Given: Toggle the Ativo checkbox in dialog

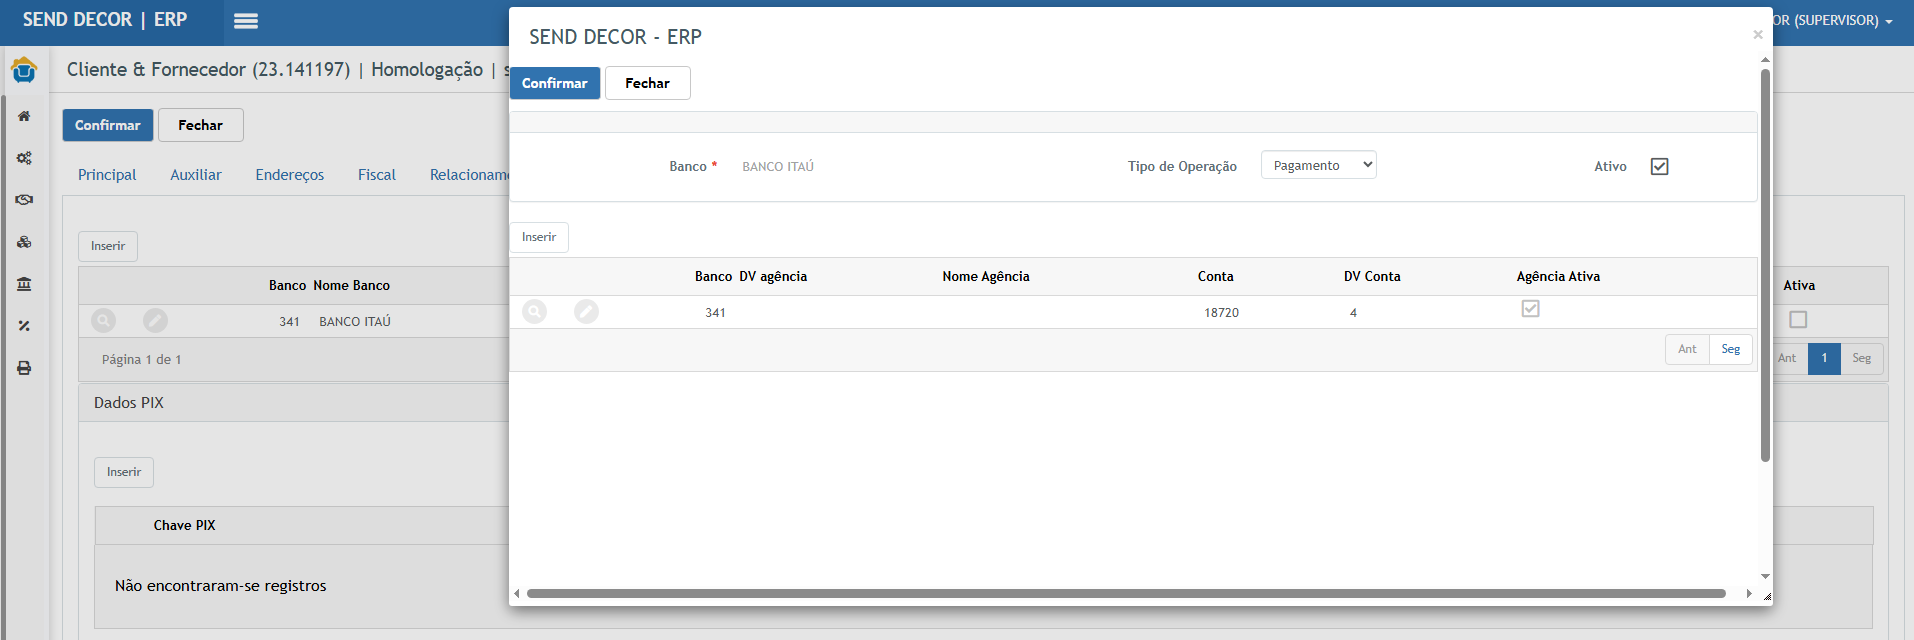Looking at the screenshot, I should tap(1660, 166).
